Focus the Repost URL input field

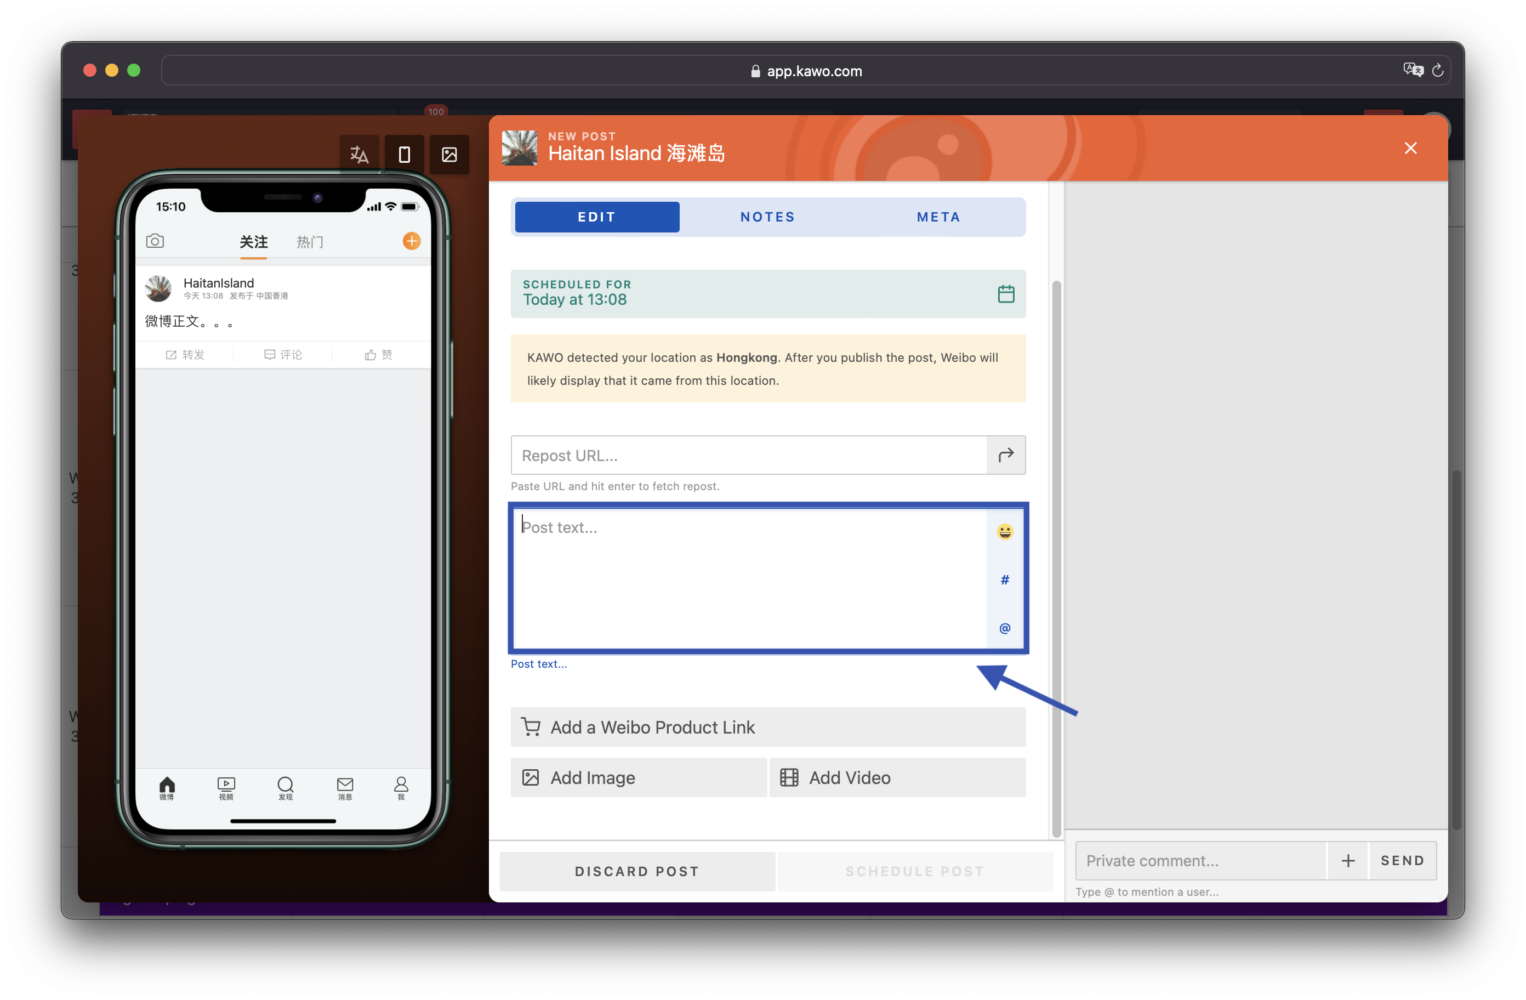748,455
